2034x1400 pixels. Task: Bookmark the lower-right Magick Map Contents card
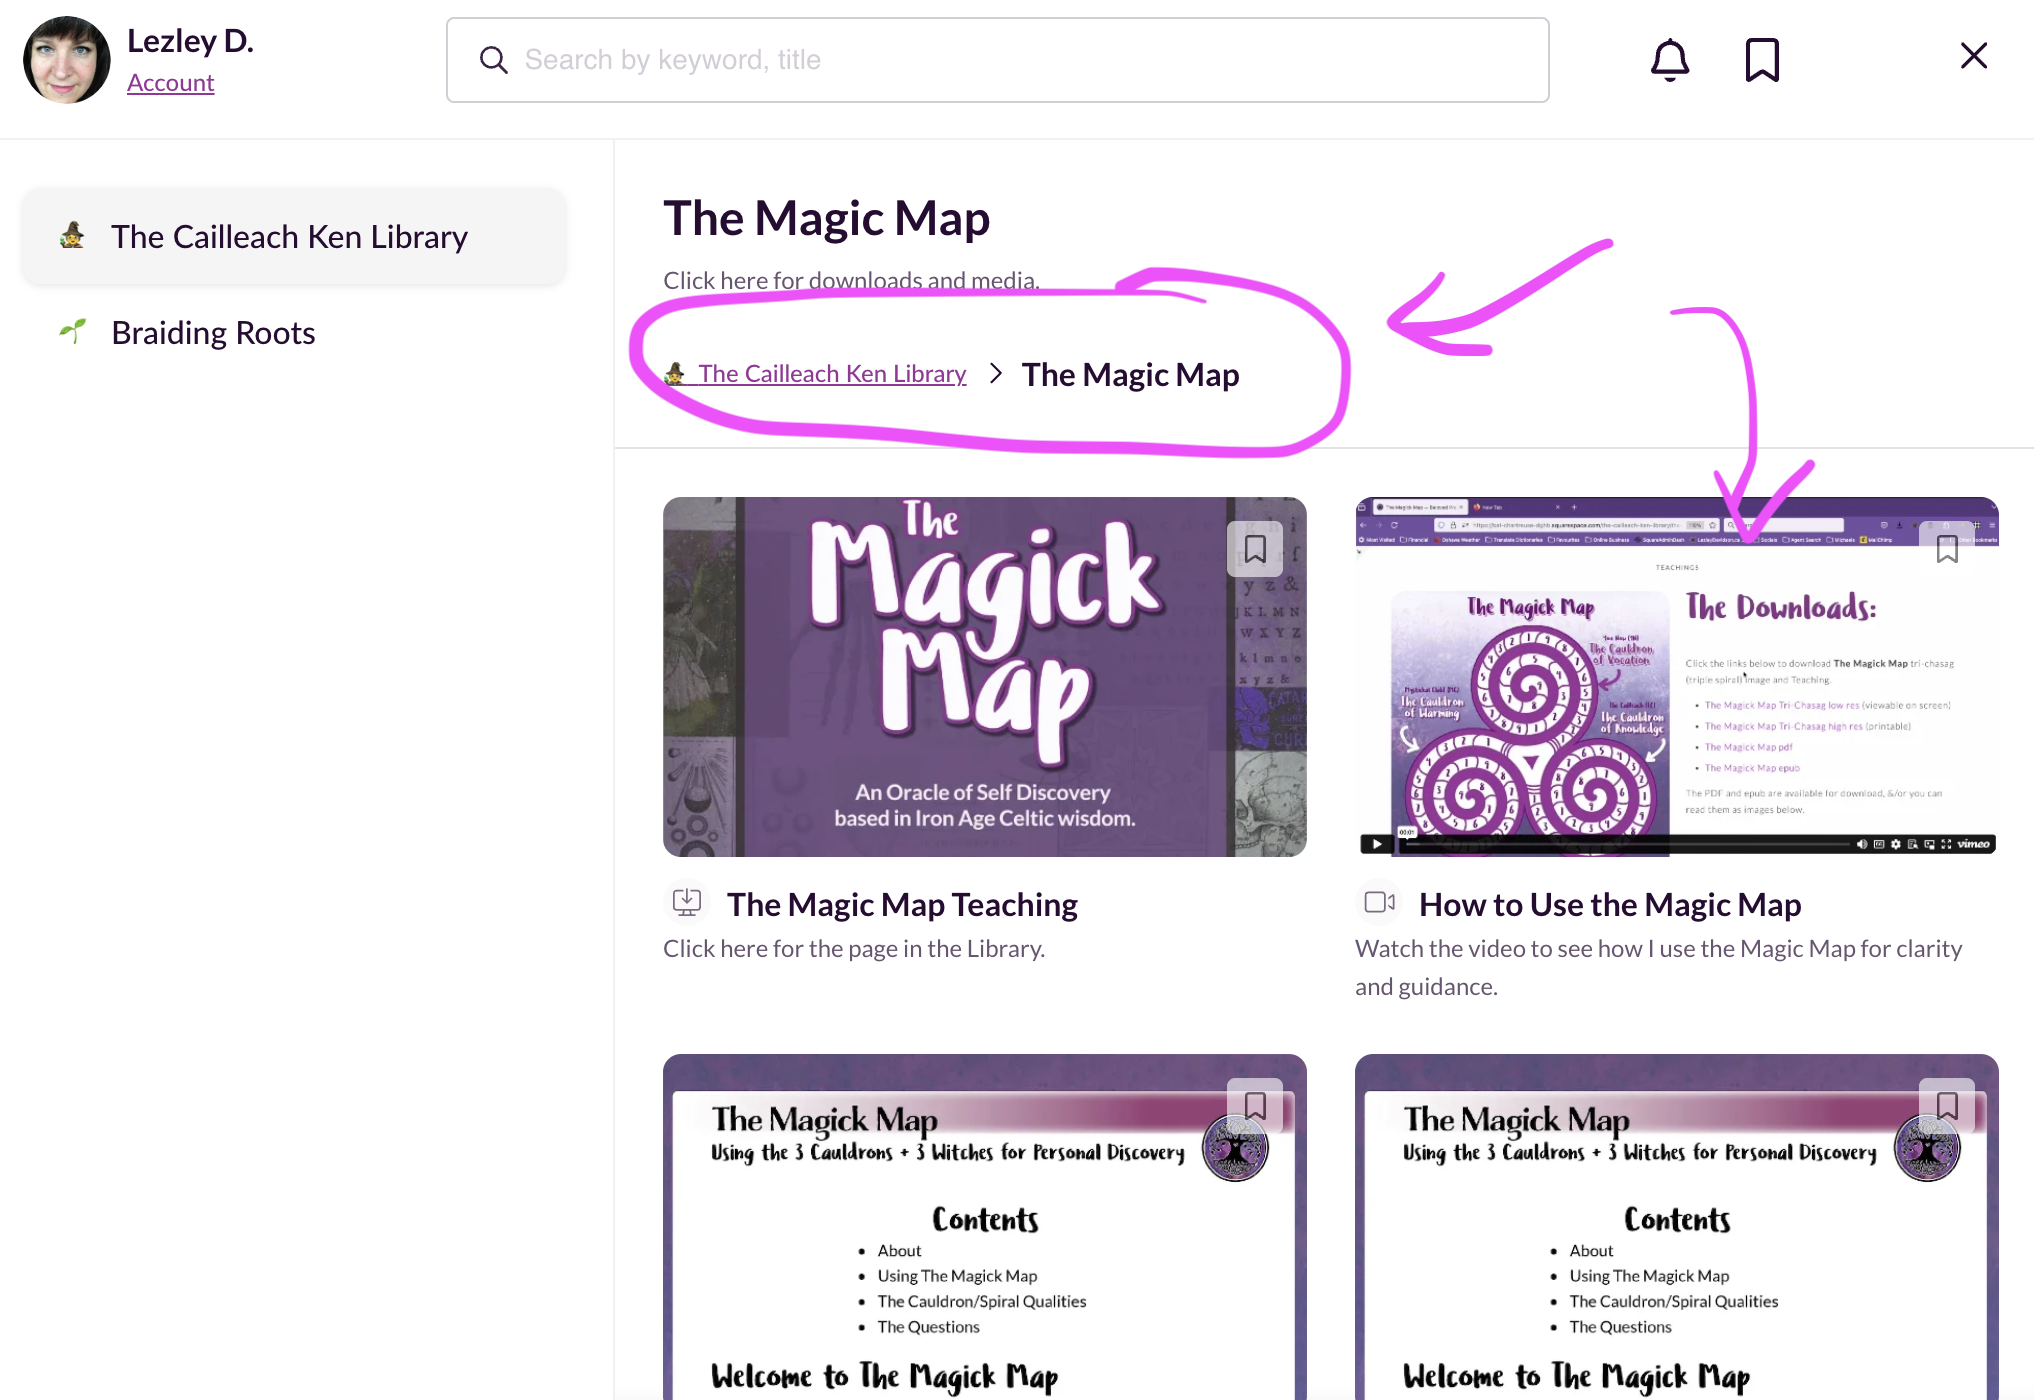click(x=1947, y=1105)
